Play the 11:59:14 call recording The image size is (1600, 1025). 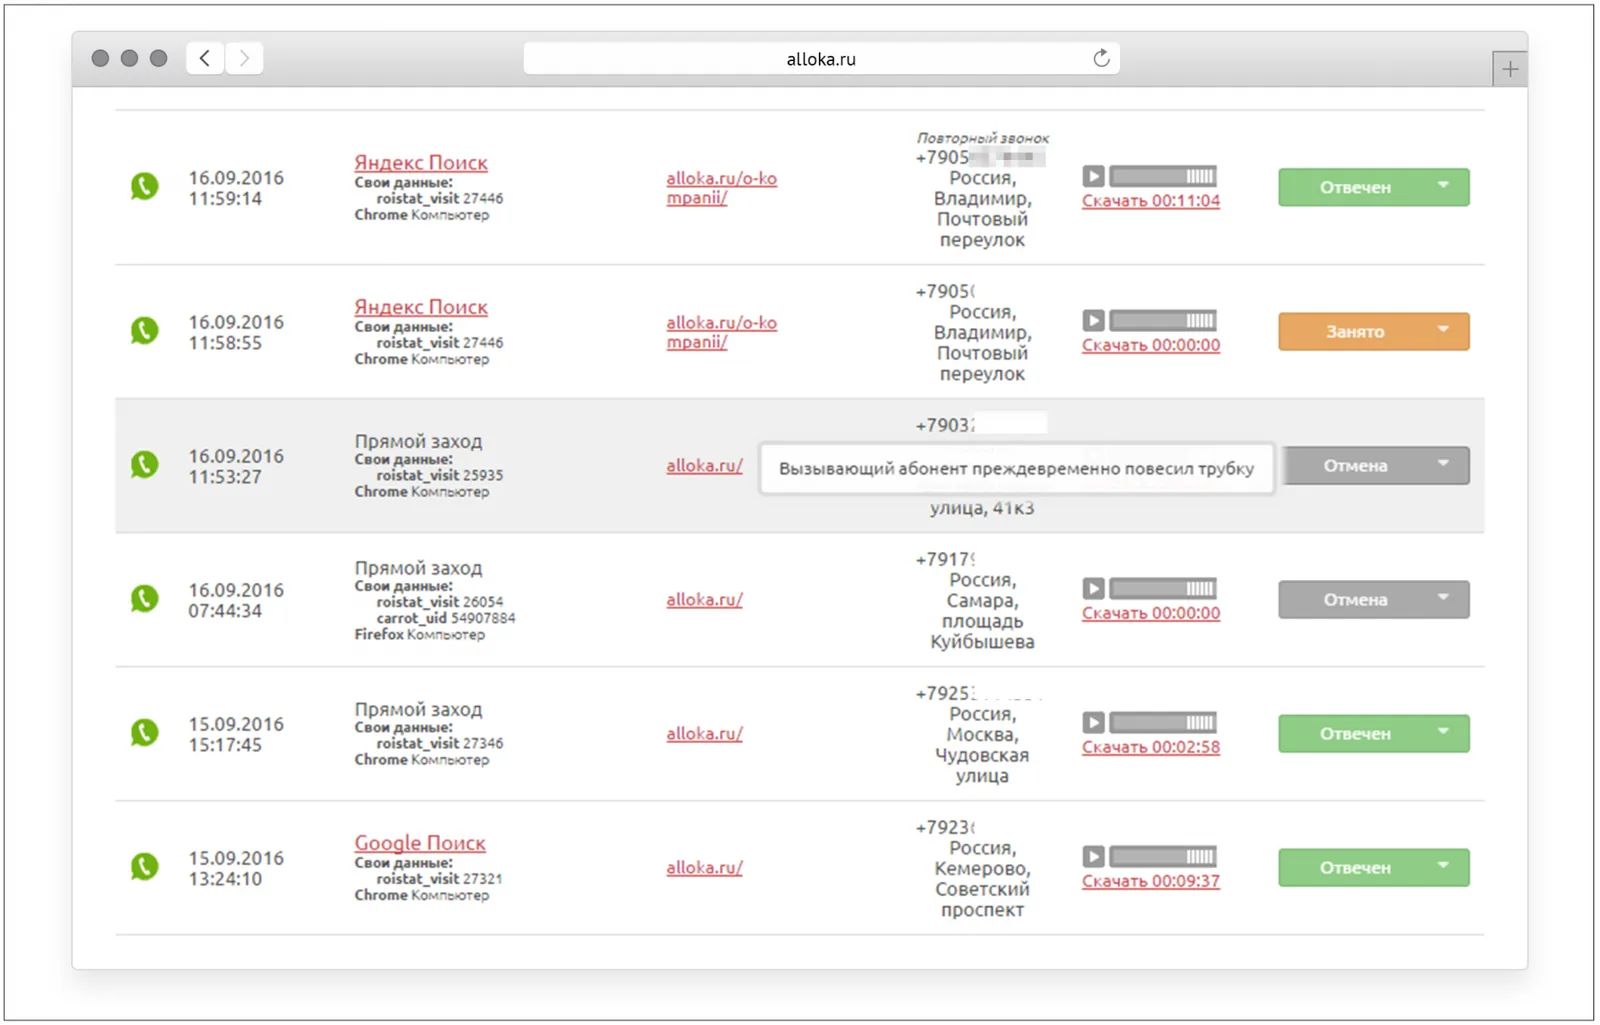(1093, 176)
